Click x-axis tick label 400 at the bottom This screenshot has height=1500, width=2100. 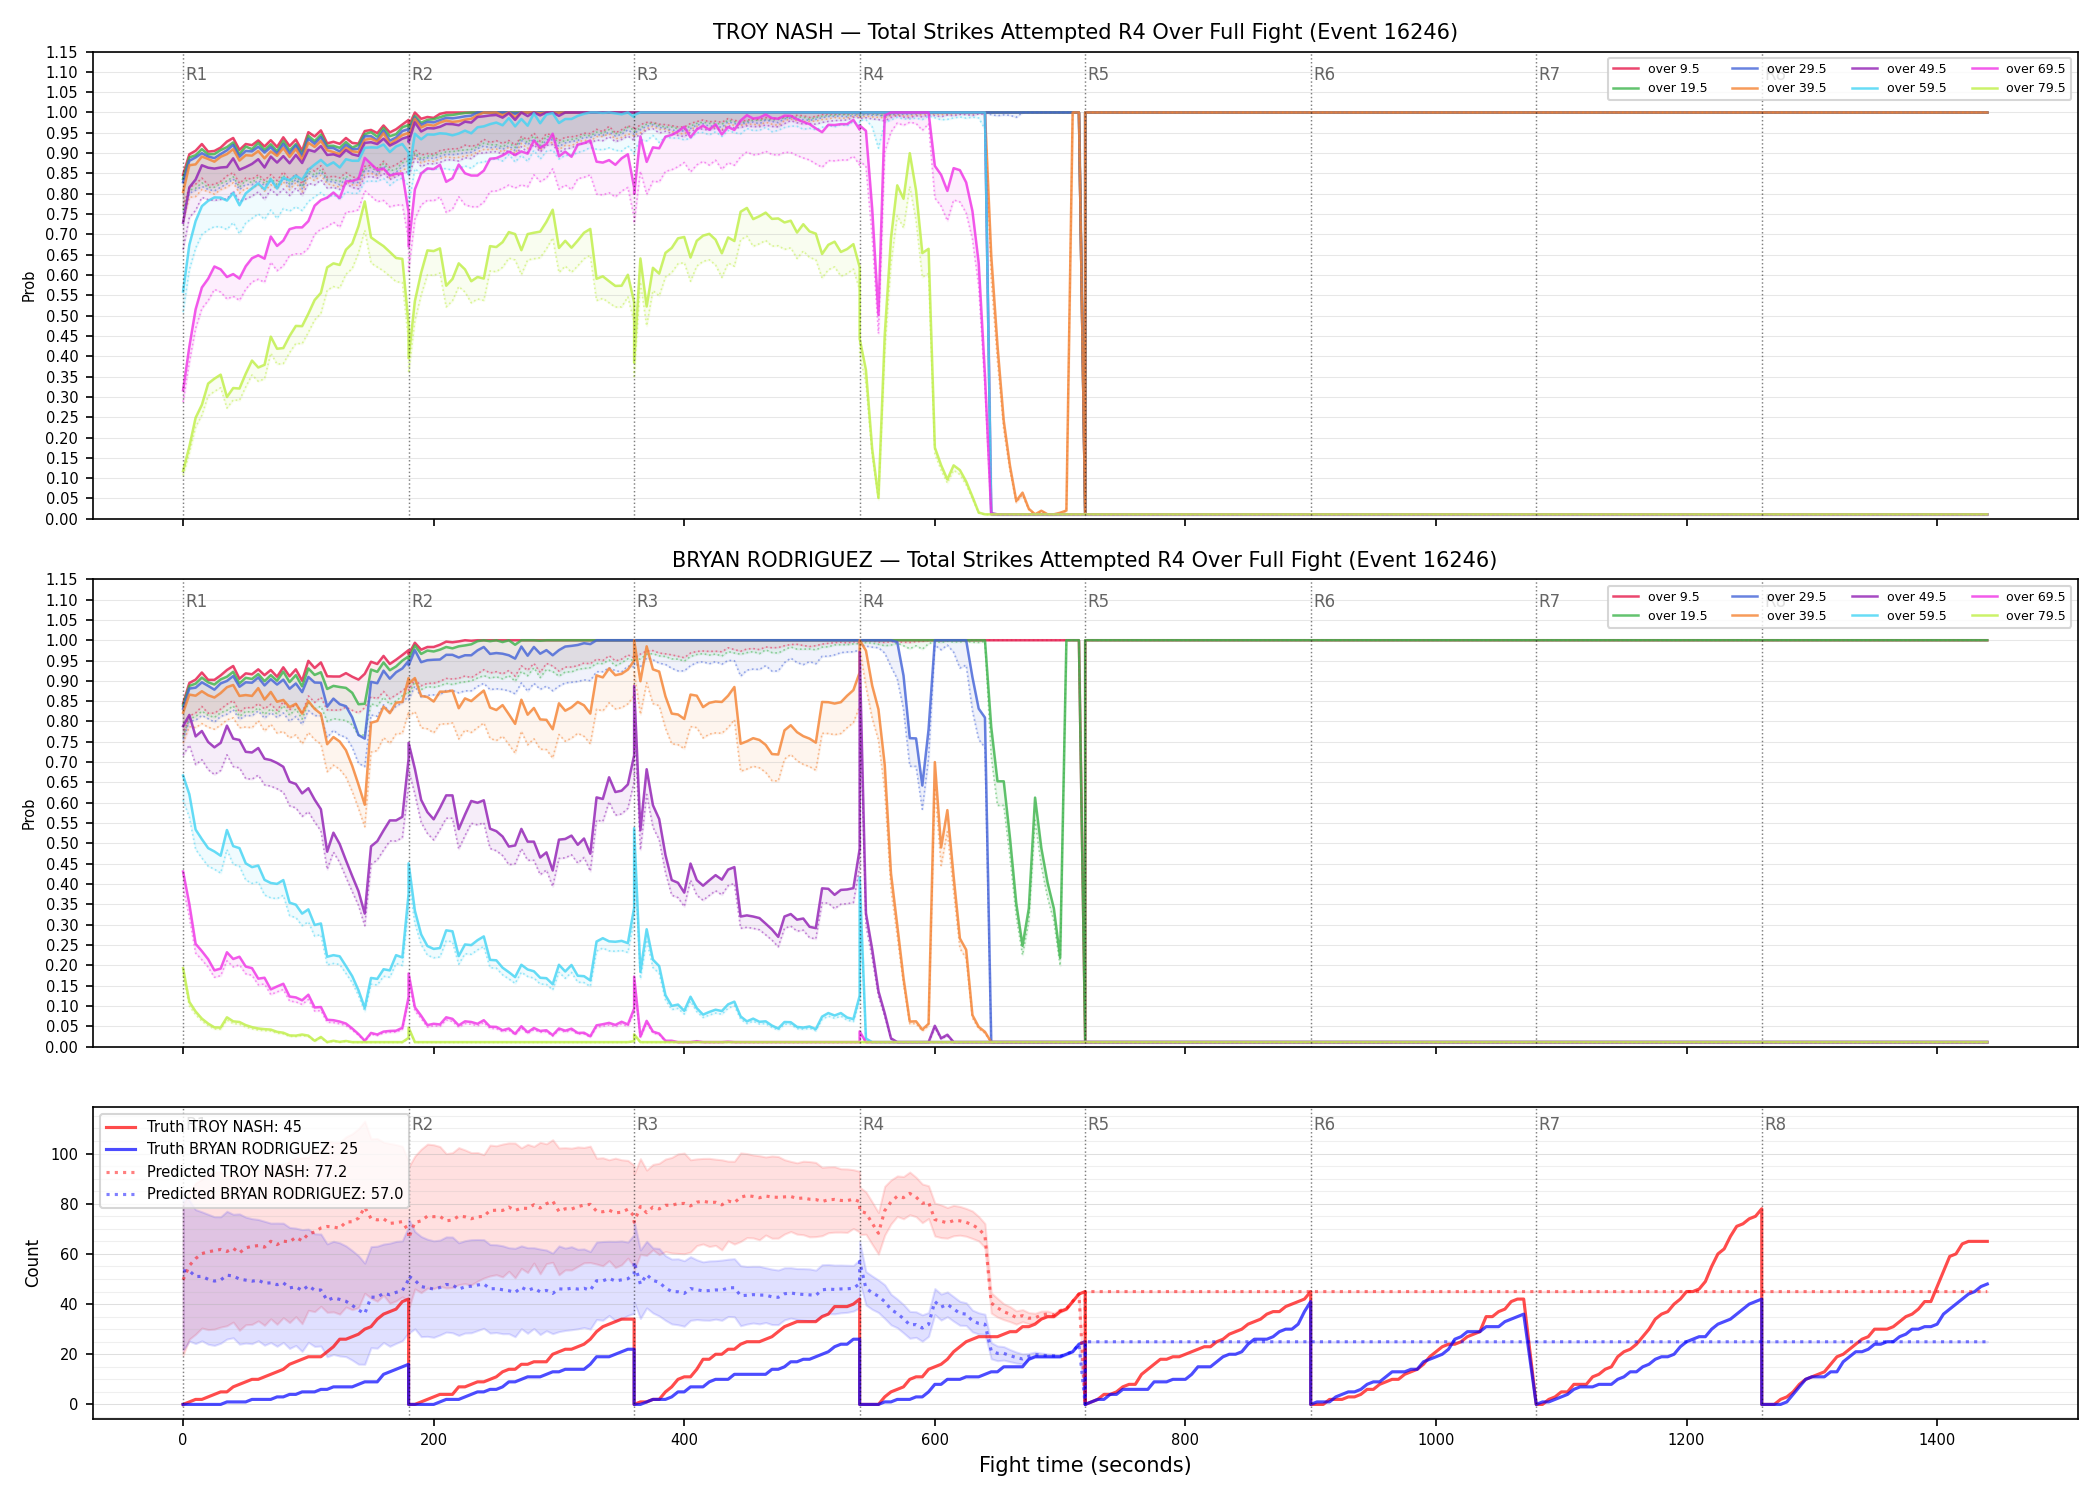pos(684,1440)
